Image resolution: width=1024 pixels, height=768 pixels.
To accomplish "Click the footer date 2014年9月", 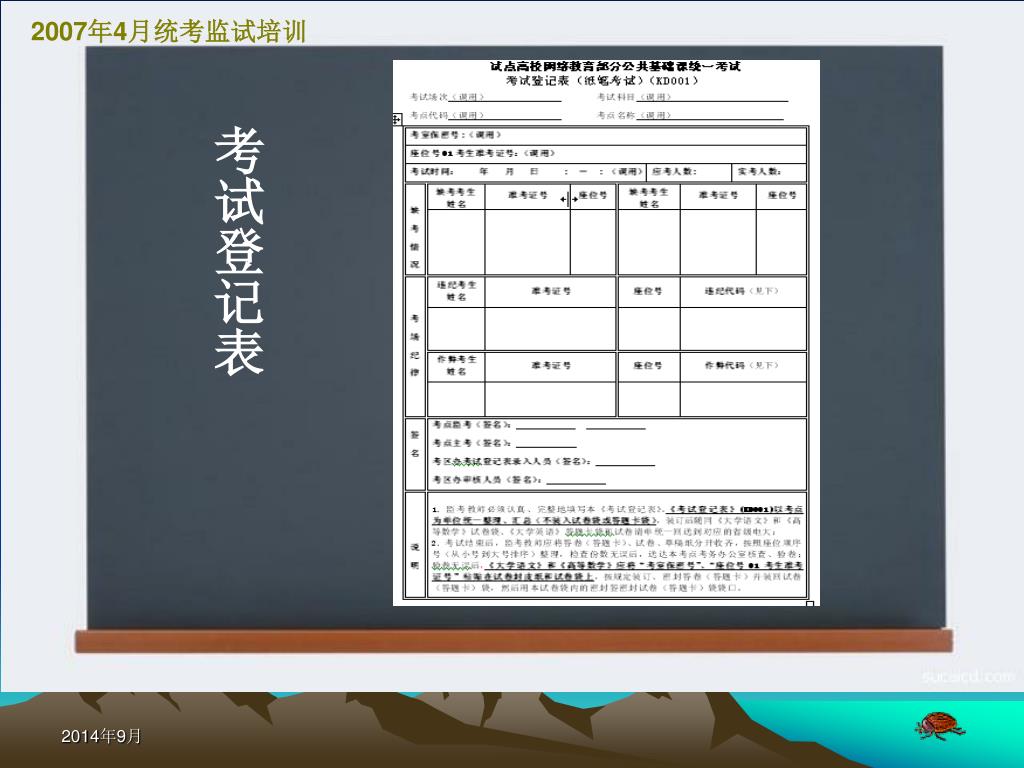I will 101,736.
